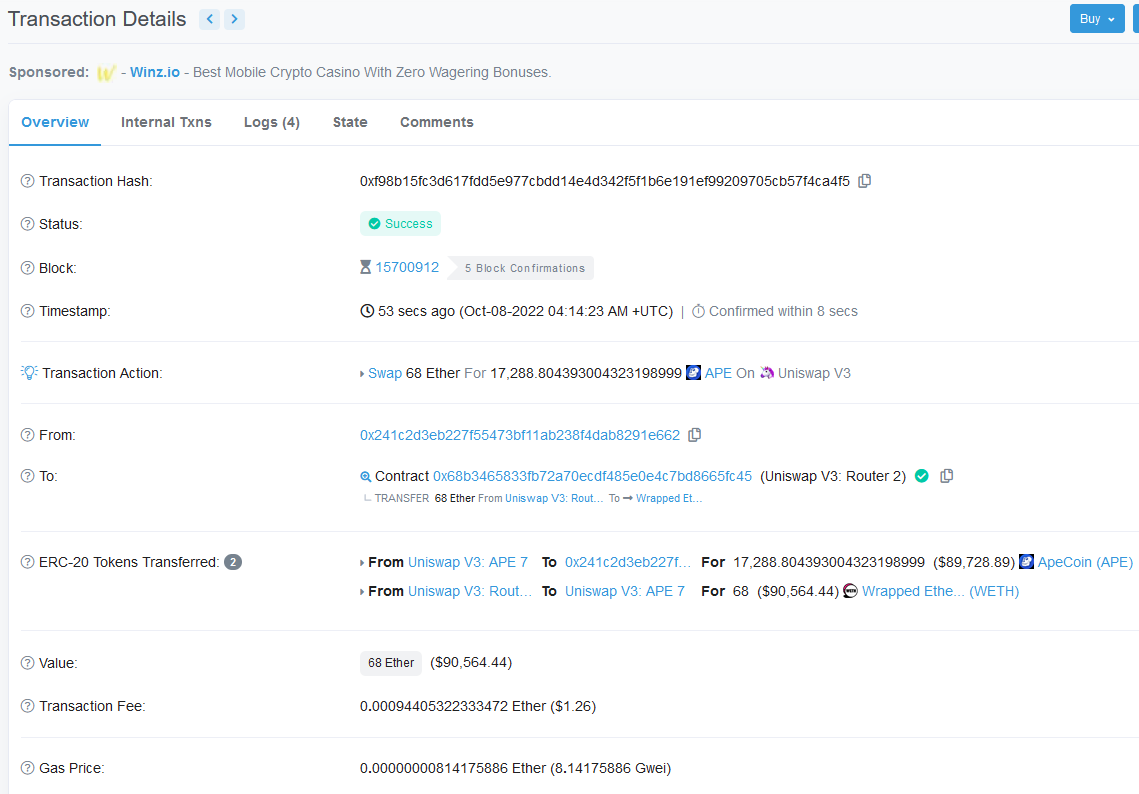Open the Wrapped Ethe... (WETH) link
The width and height of the screenshot is (1139, 794).
point(941,591)
